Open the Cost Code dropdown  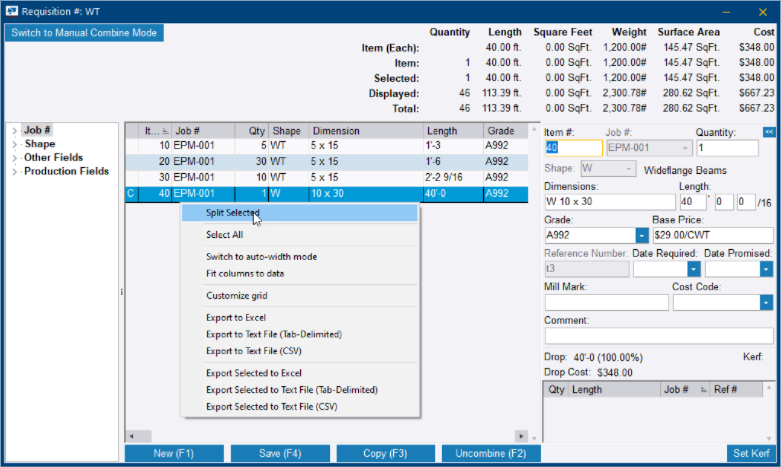[765, 302]
